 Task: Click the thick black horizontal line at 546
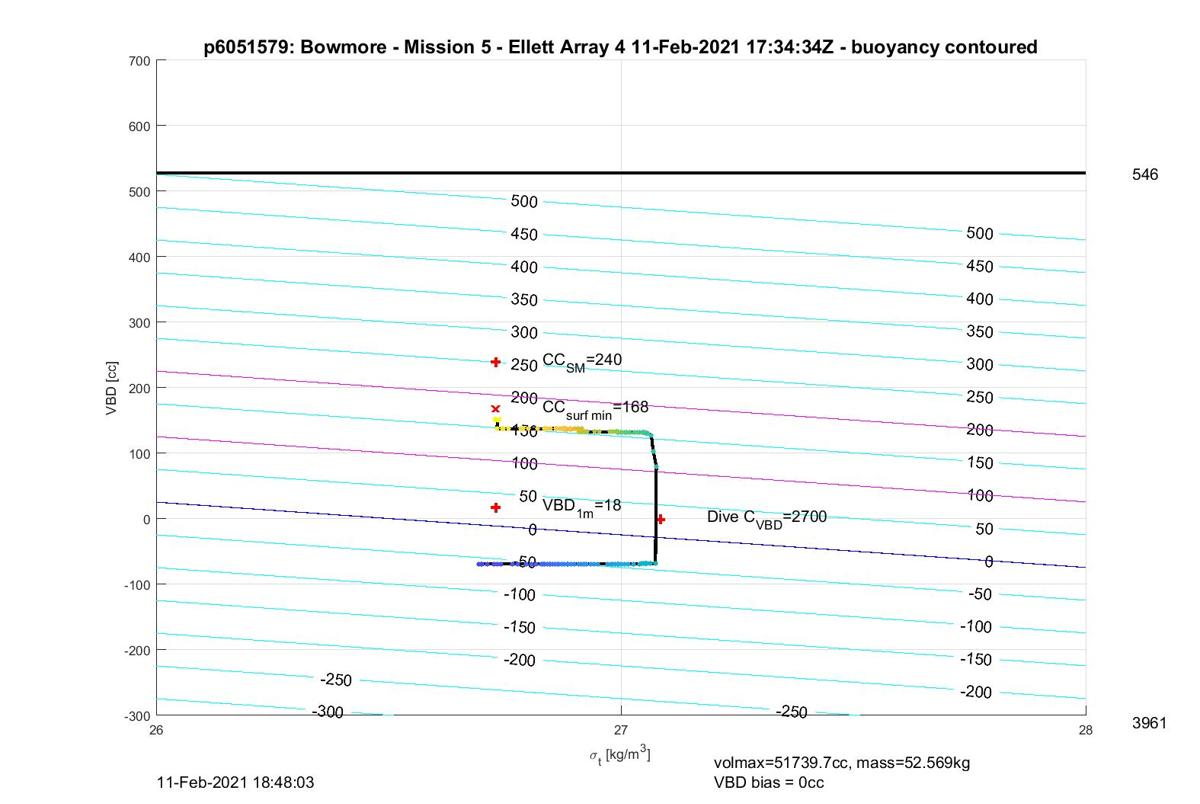[621, 173]
